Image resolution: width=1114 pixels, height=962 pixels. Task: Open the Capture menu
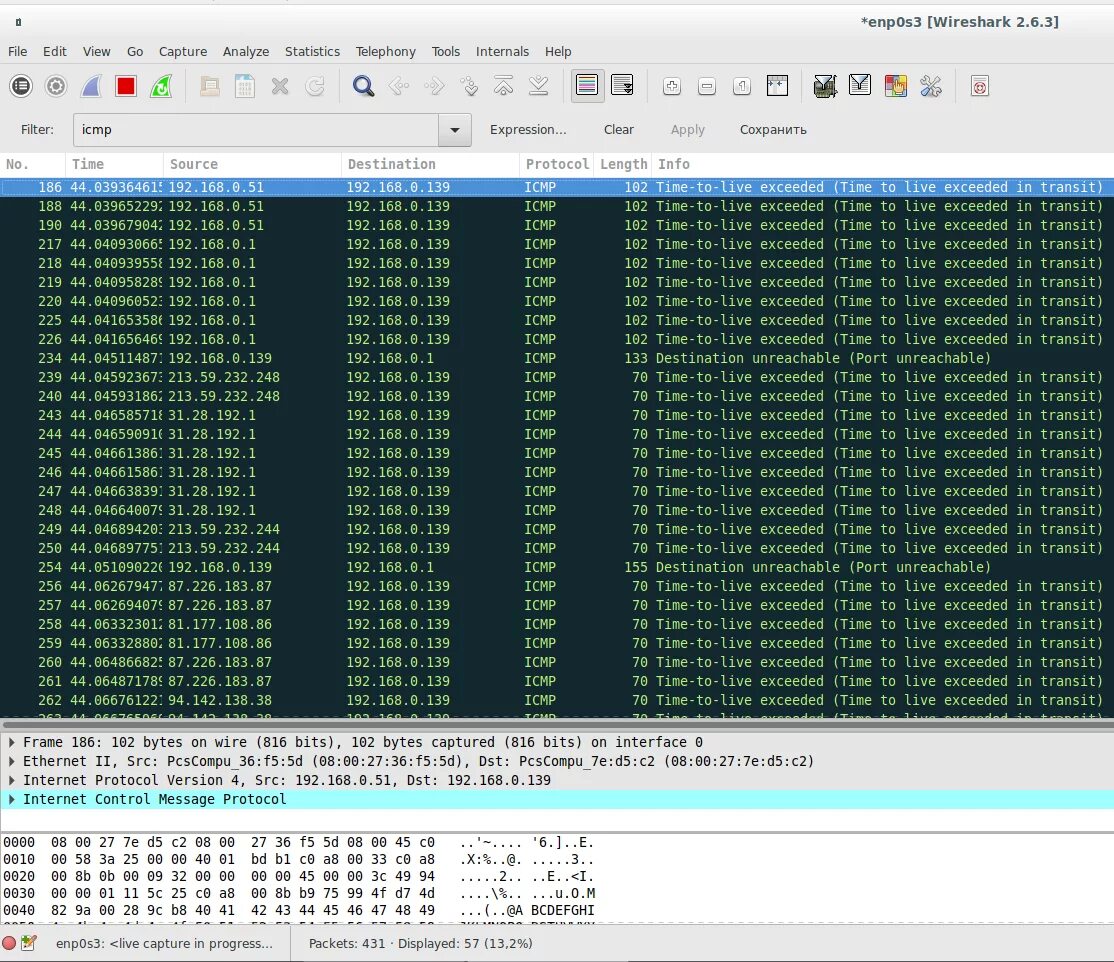pyautogui.click(x=183, y=51)
